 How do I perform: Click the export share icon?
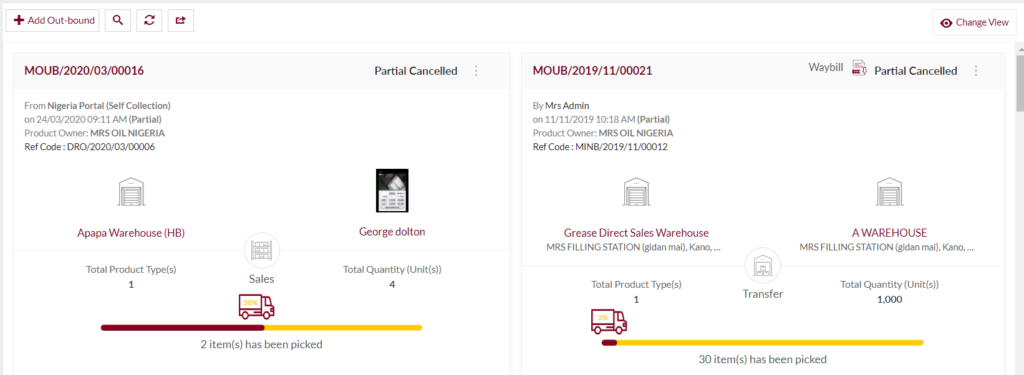click(180, 20)
